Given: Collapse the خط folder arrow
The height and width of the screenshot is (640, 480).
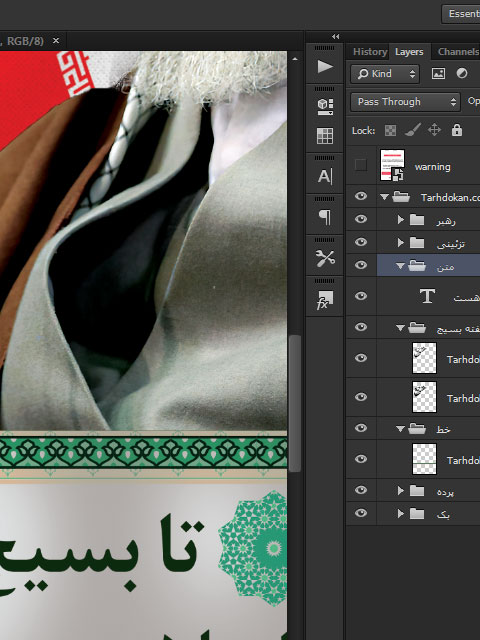Looking at the screenshot, I should click(x=400, y=429).
